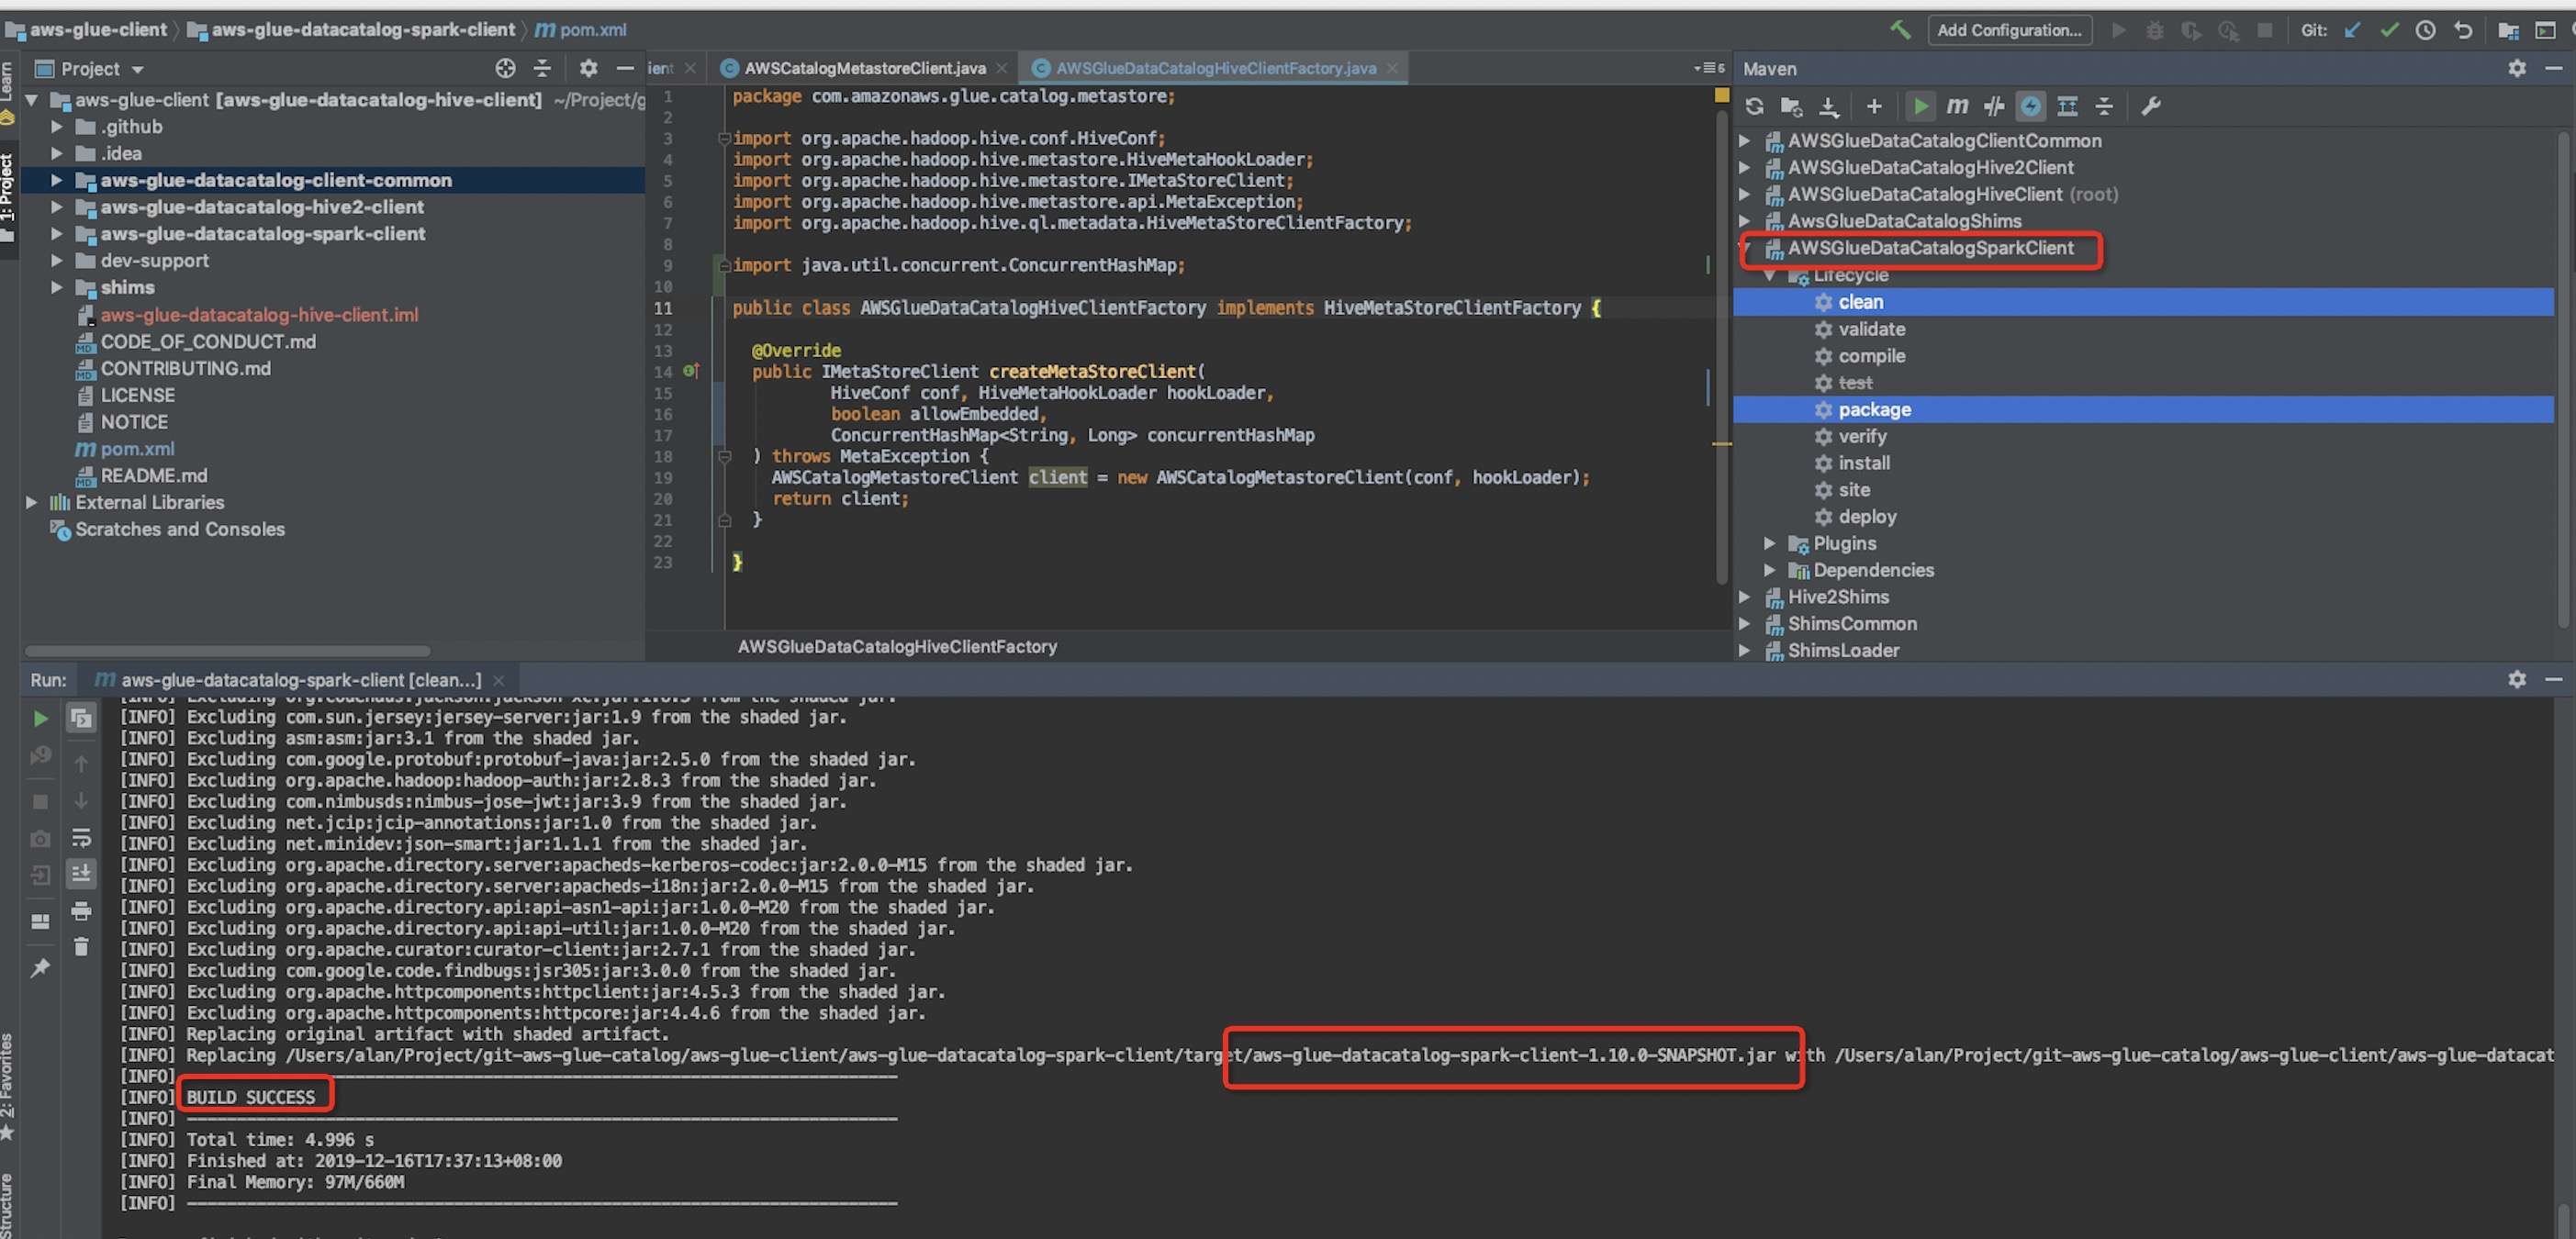The image size is (2576, 1239).
Task: Print the Run console output
Action: (81, 911)
